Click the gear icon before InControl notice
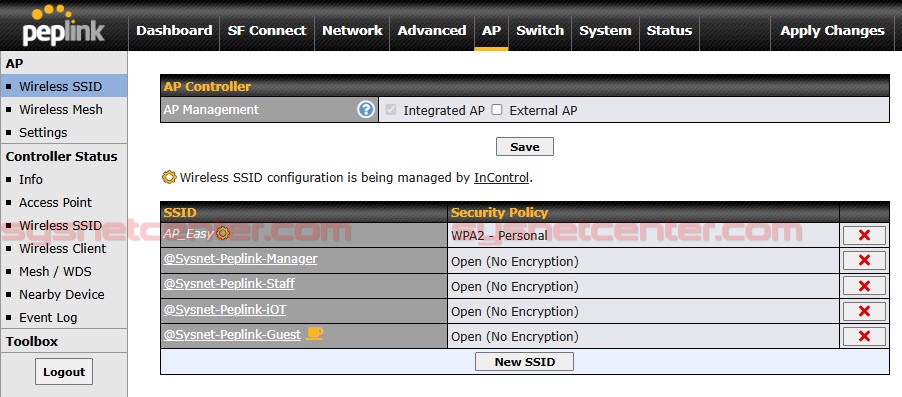 point(169,177)
